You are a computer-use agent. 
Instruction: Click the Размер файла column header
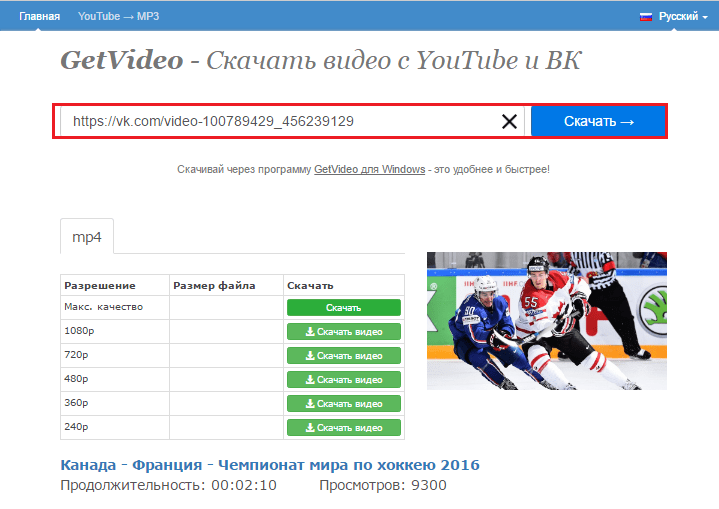pos(214,286)
